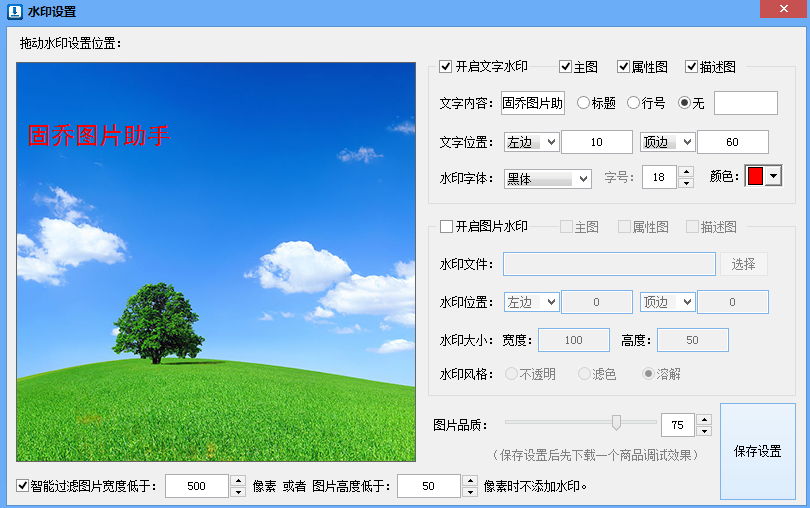Uncheck 描述图 for text watermark
Viewport: 810px width, 508px height.
[691, 67]
